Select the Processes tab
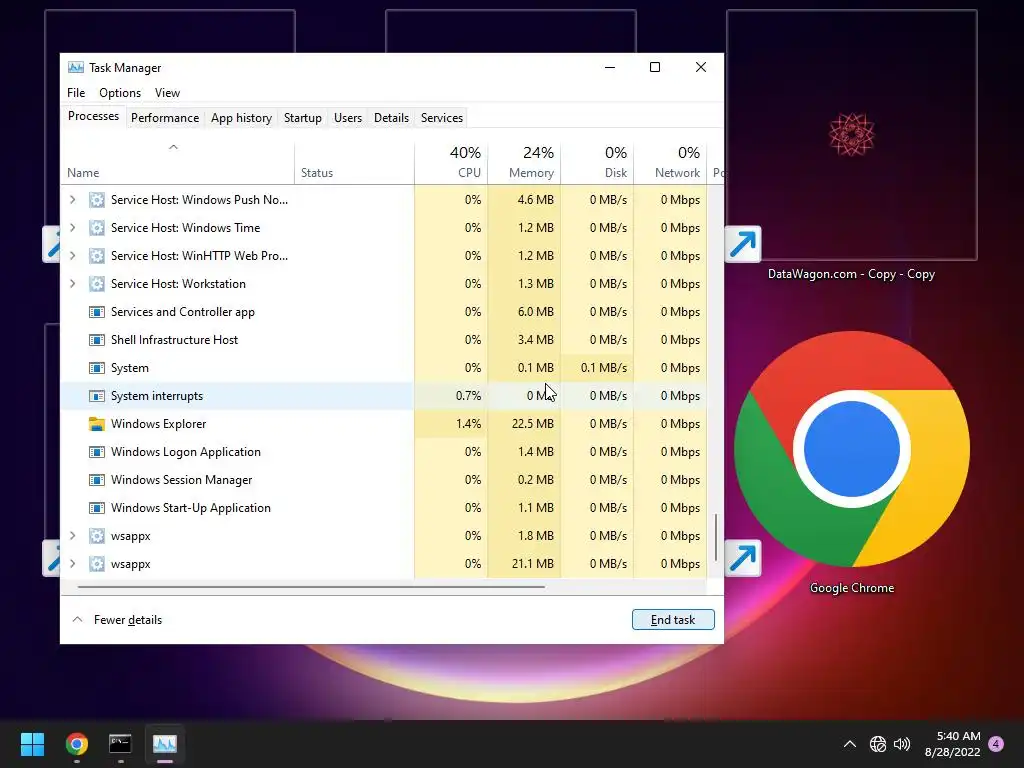Viewport: 1024px width, 768px height. [93, 116]
